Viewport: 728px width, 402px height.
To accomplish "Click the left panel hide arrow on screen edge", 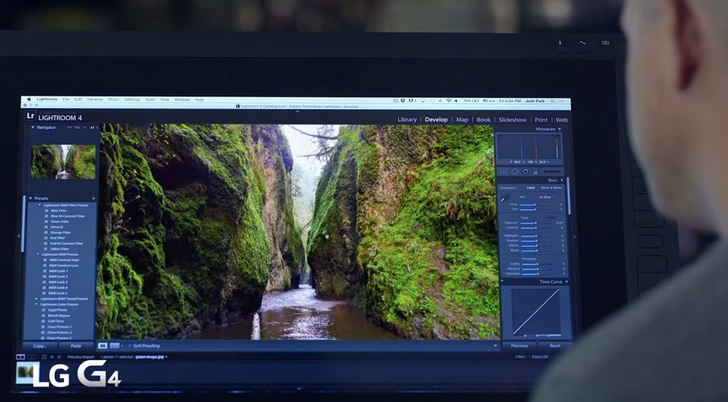I will pyautogui.click(x=20, y=236).
